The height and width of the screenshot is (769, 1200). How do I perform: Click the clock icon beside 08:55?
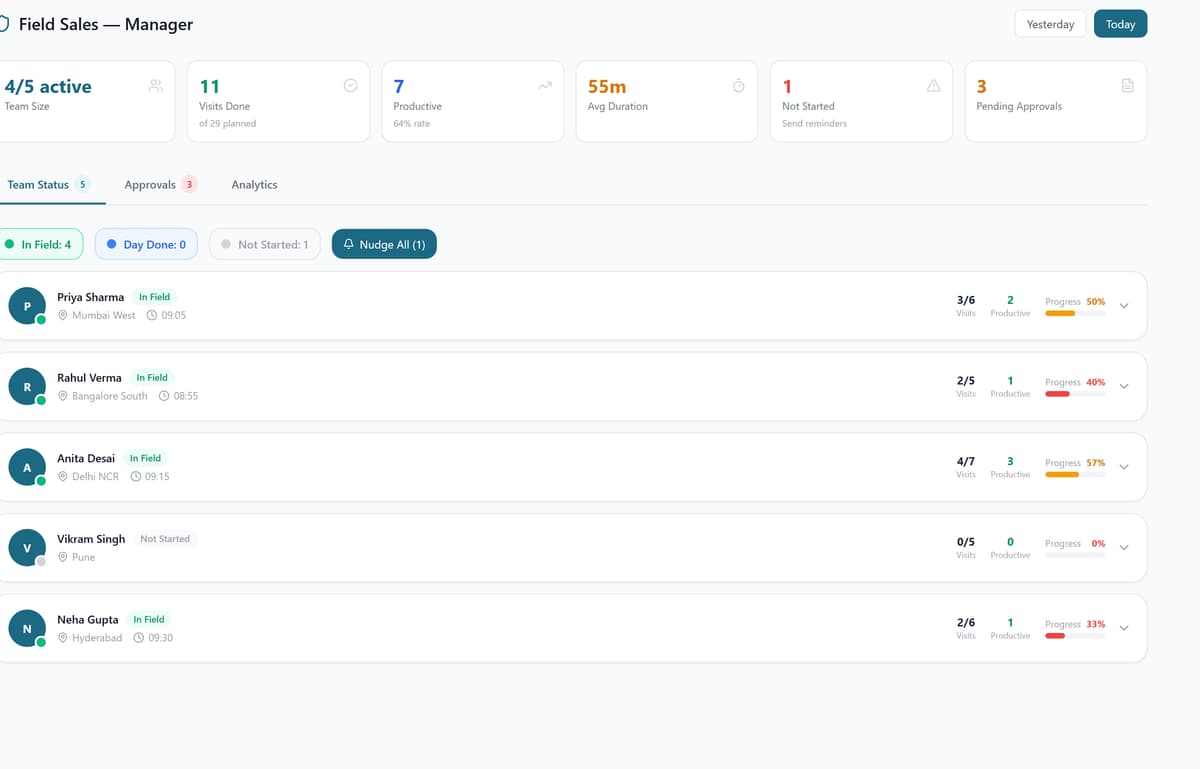164,396
